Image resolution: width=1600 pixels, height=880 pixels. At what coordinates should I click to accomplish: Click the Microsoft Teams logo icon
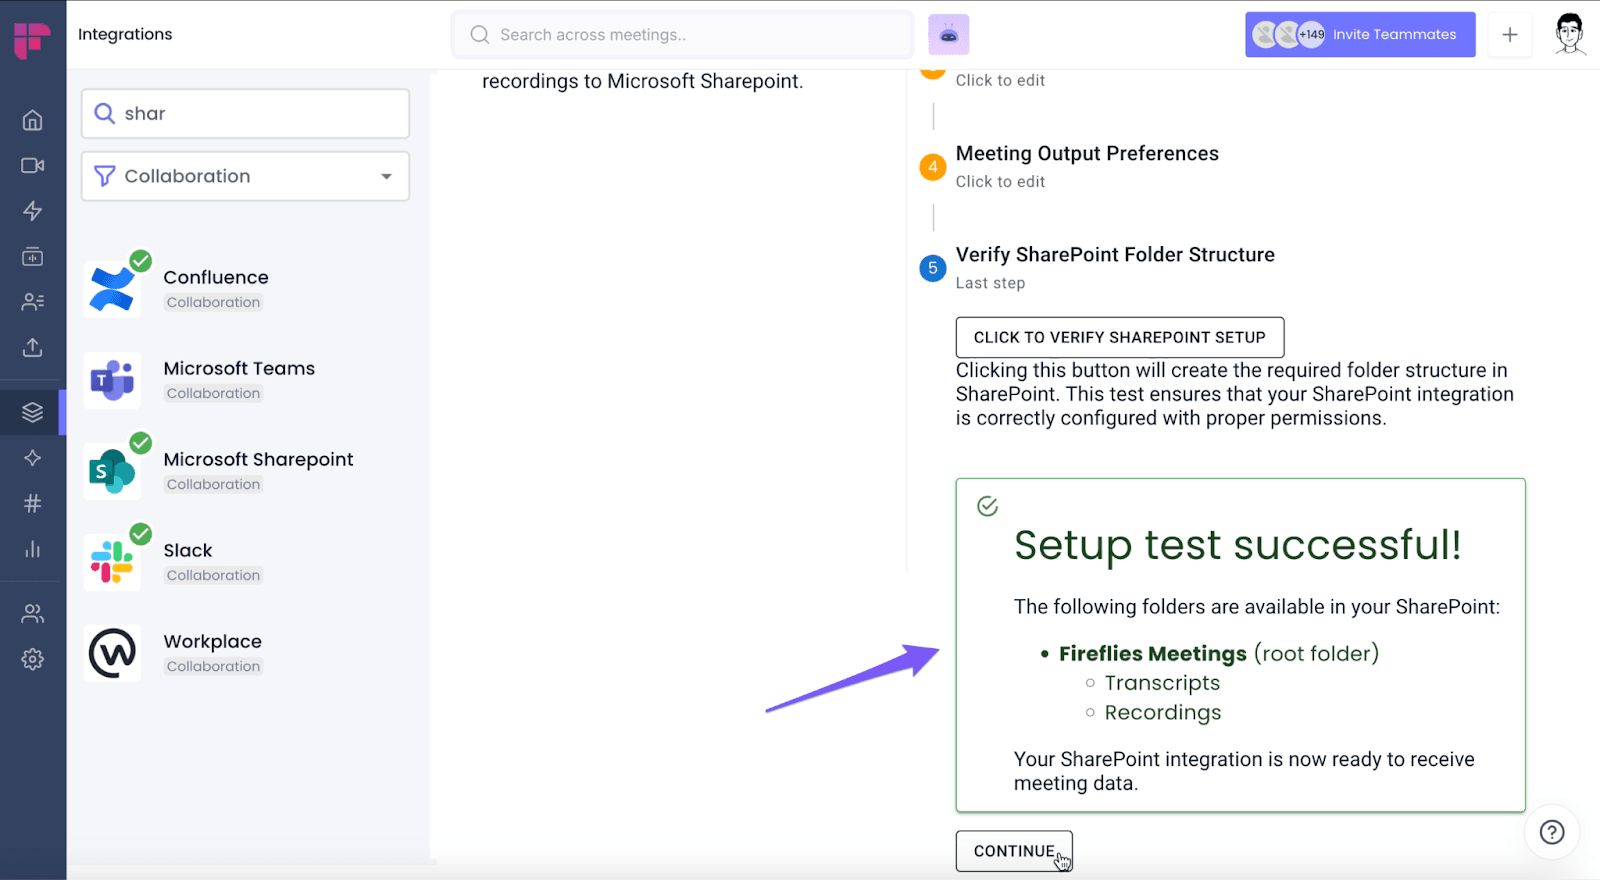point(112,381)
